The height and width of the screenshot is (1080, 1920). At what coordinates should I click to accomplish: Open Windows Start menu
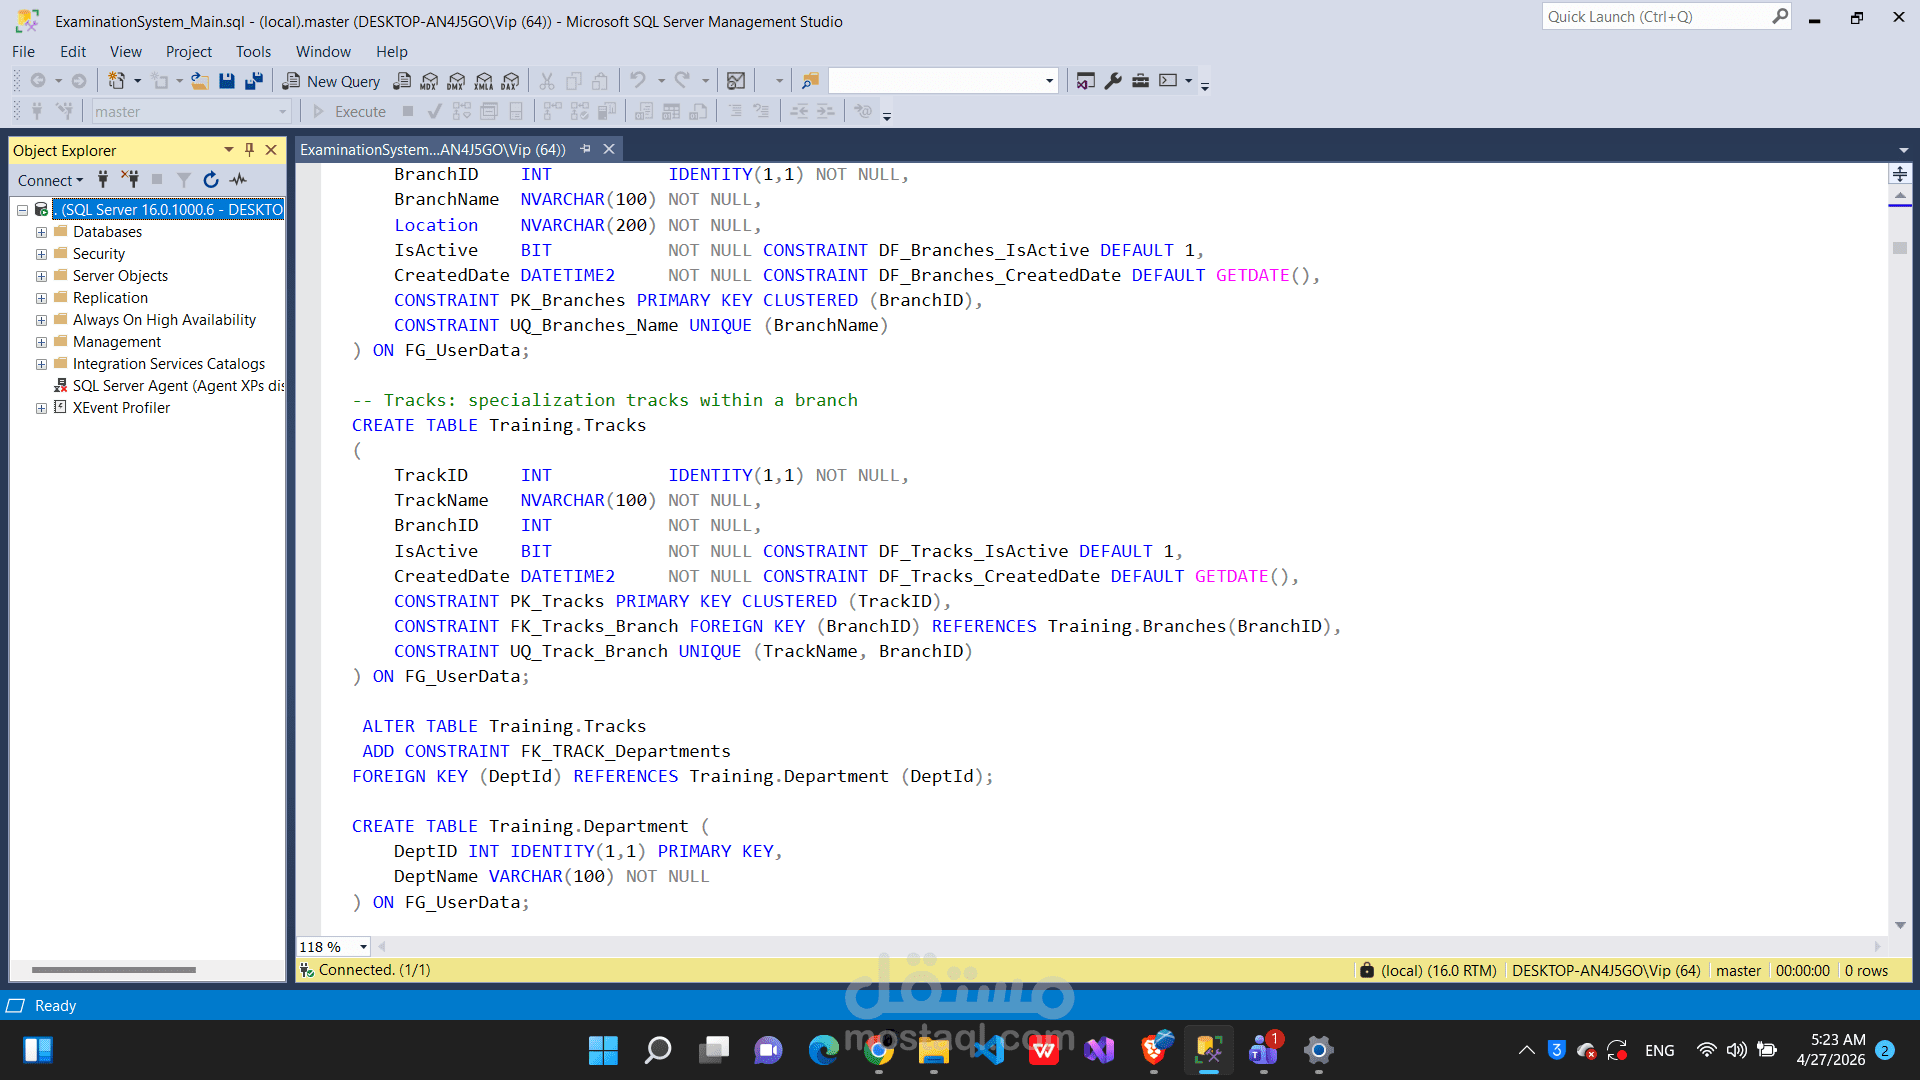point(603,1050)
